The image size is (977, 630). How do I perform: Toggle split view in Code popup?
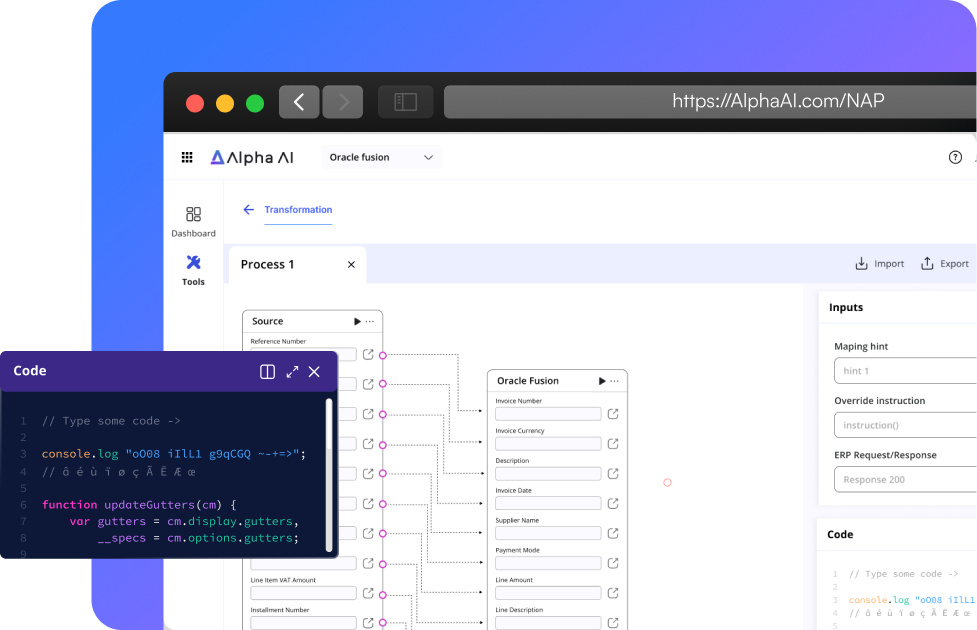pos(267,372)
